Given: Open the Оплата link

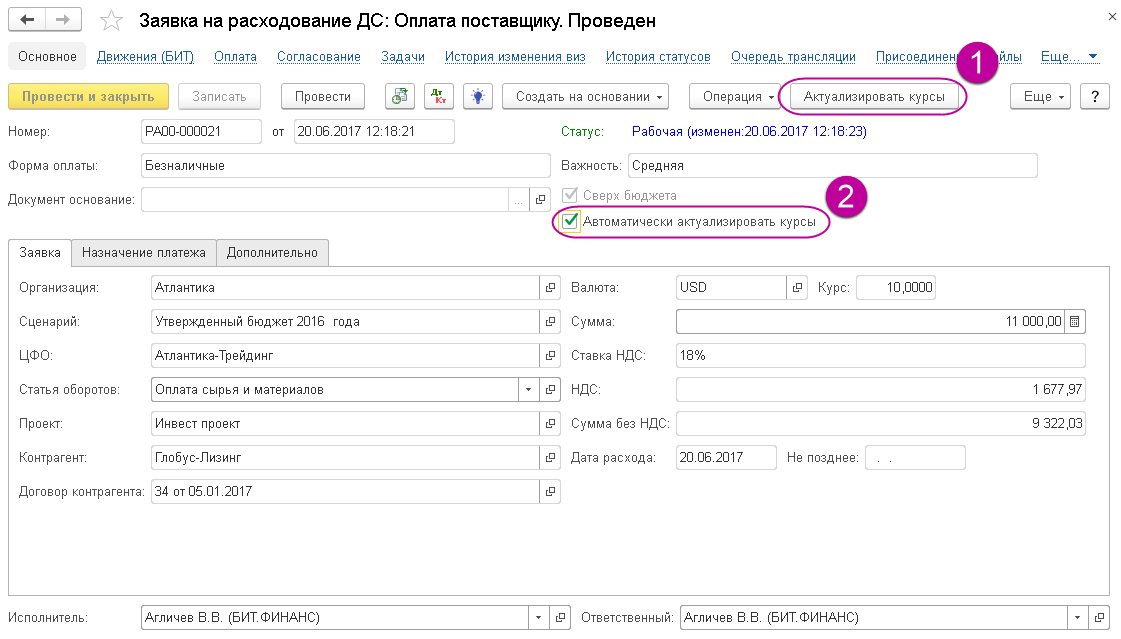Looking at the screenshot, I should pos(235,56).
